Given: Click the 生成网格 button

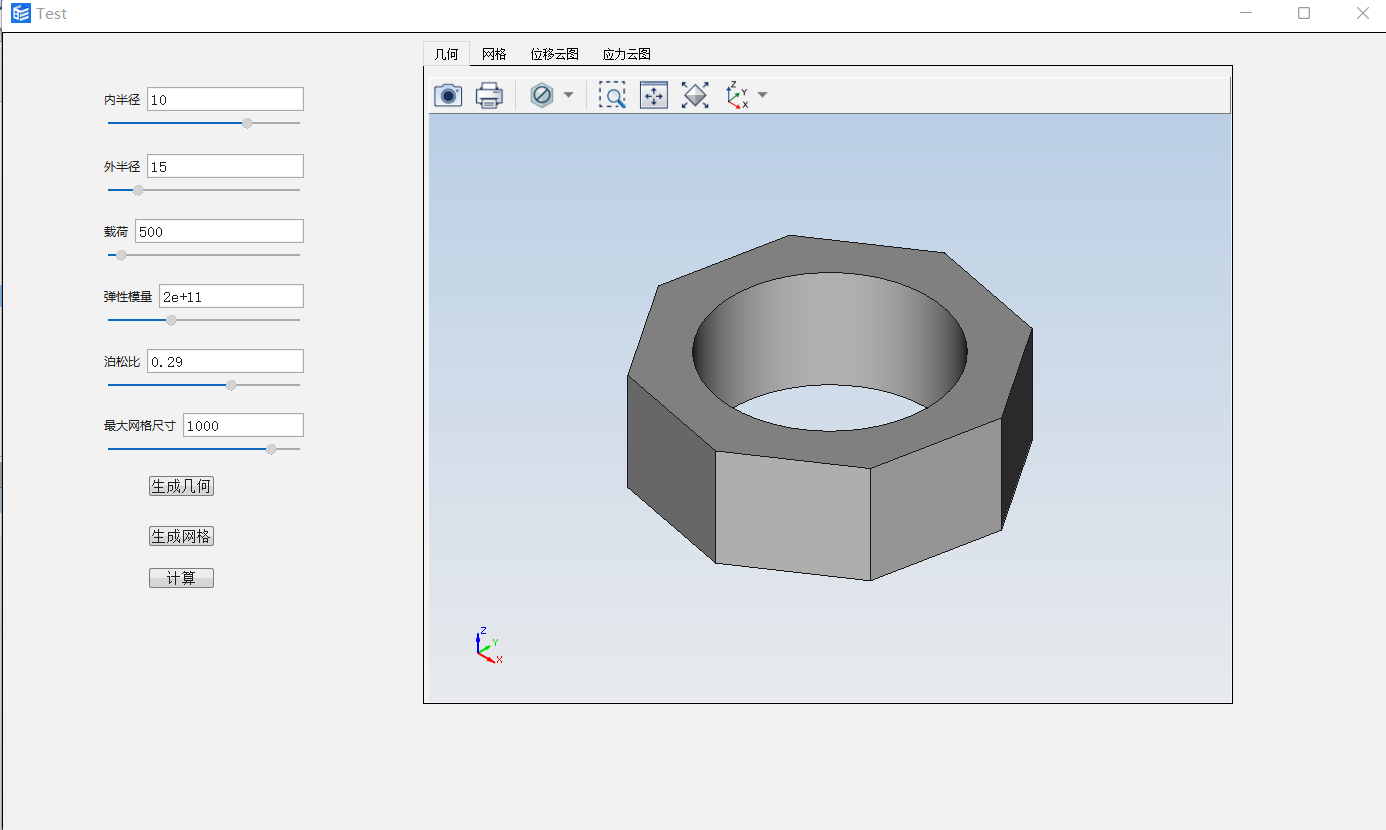Looking at the screenshot, I should pos(181,536).
